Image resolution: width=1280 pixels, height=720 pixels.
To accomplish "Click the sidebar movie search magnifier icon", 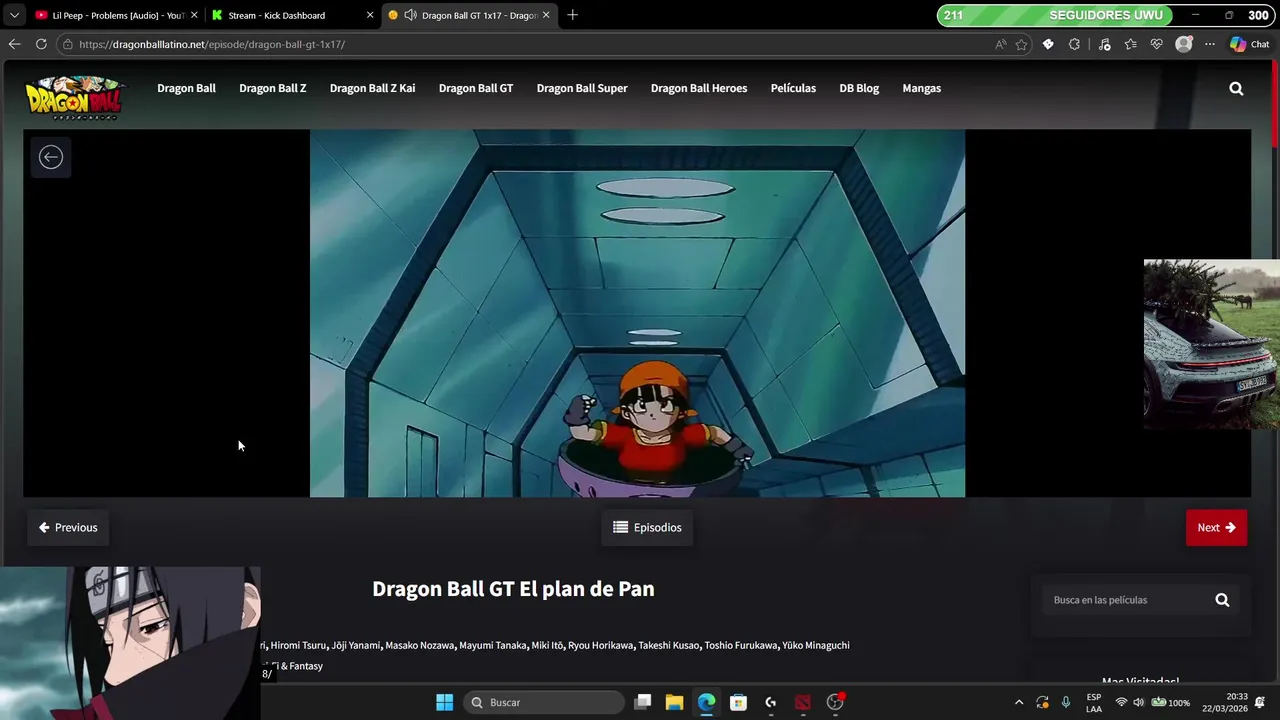I will pyautogui.click(x=1222, y=600).
